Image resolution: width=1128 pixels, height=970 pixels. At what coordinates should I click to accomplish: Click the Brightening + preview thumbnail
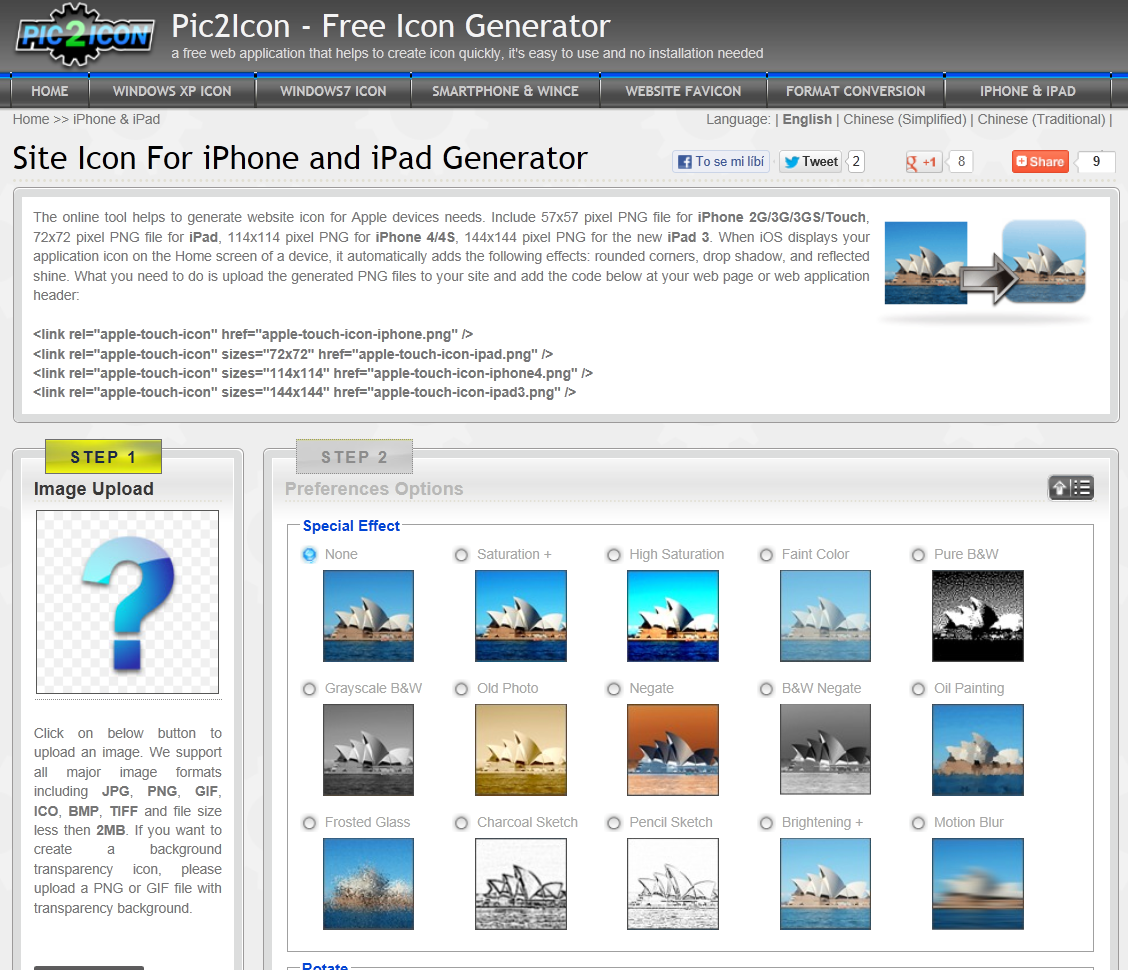(825, 884)
